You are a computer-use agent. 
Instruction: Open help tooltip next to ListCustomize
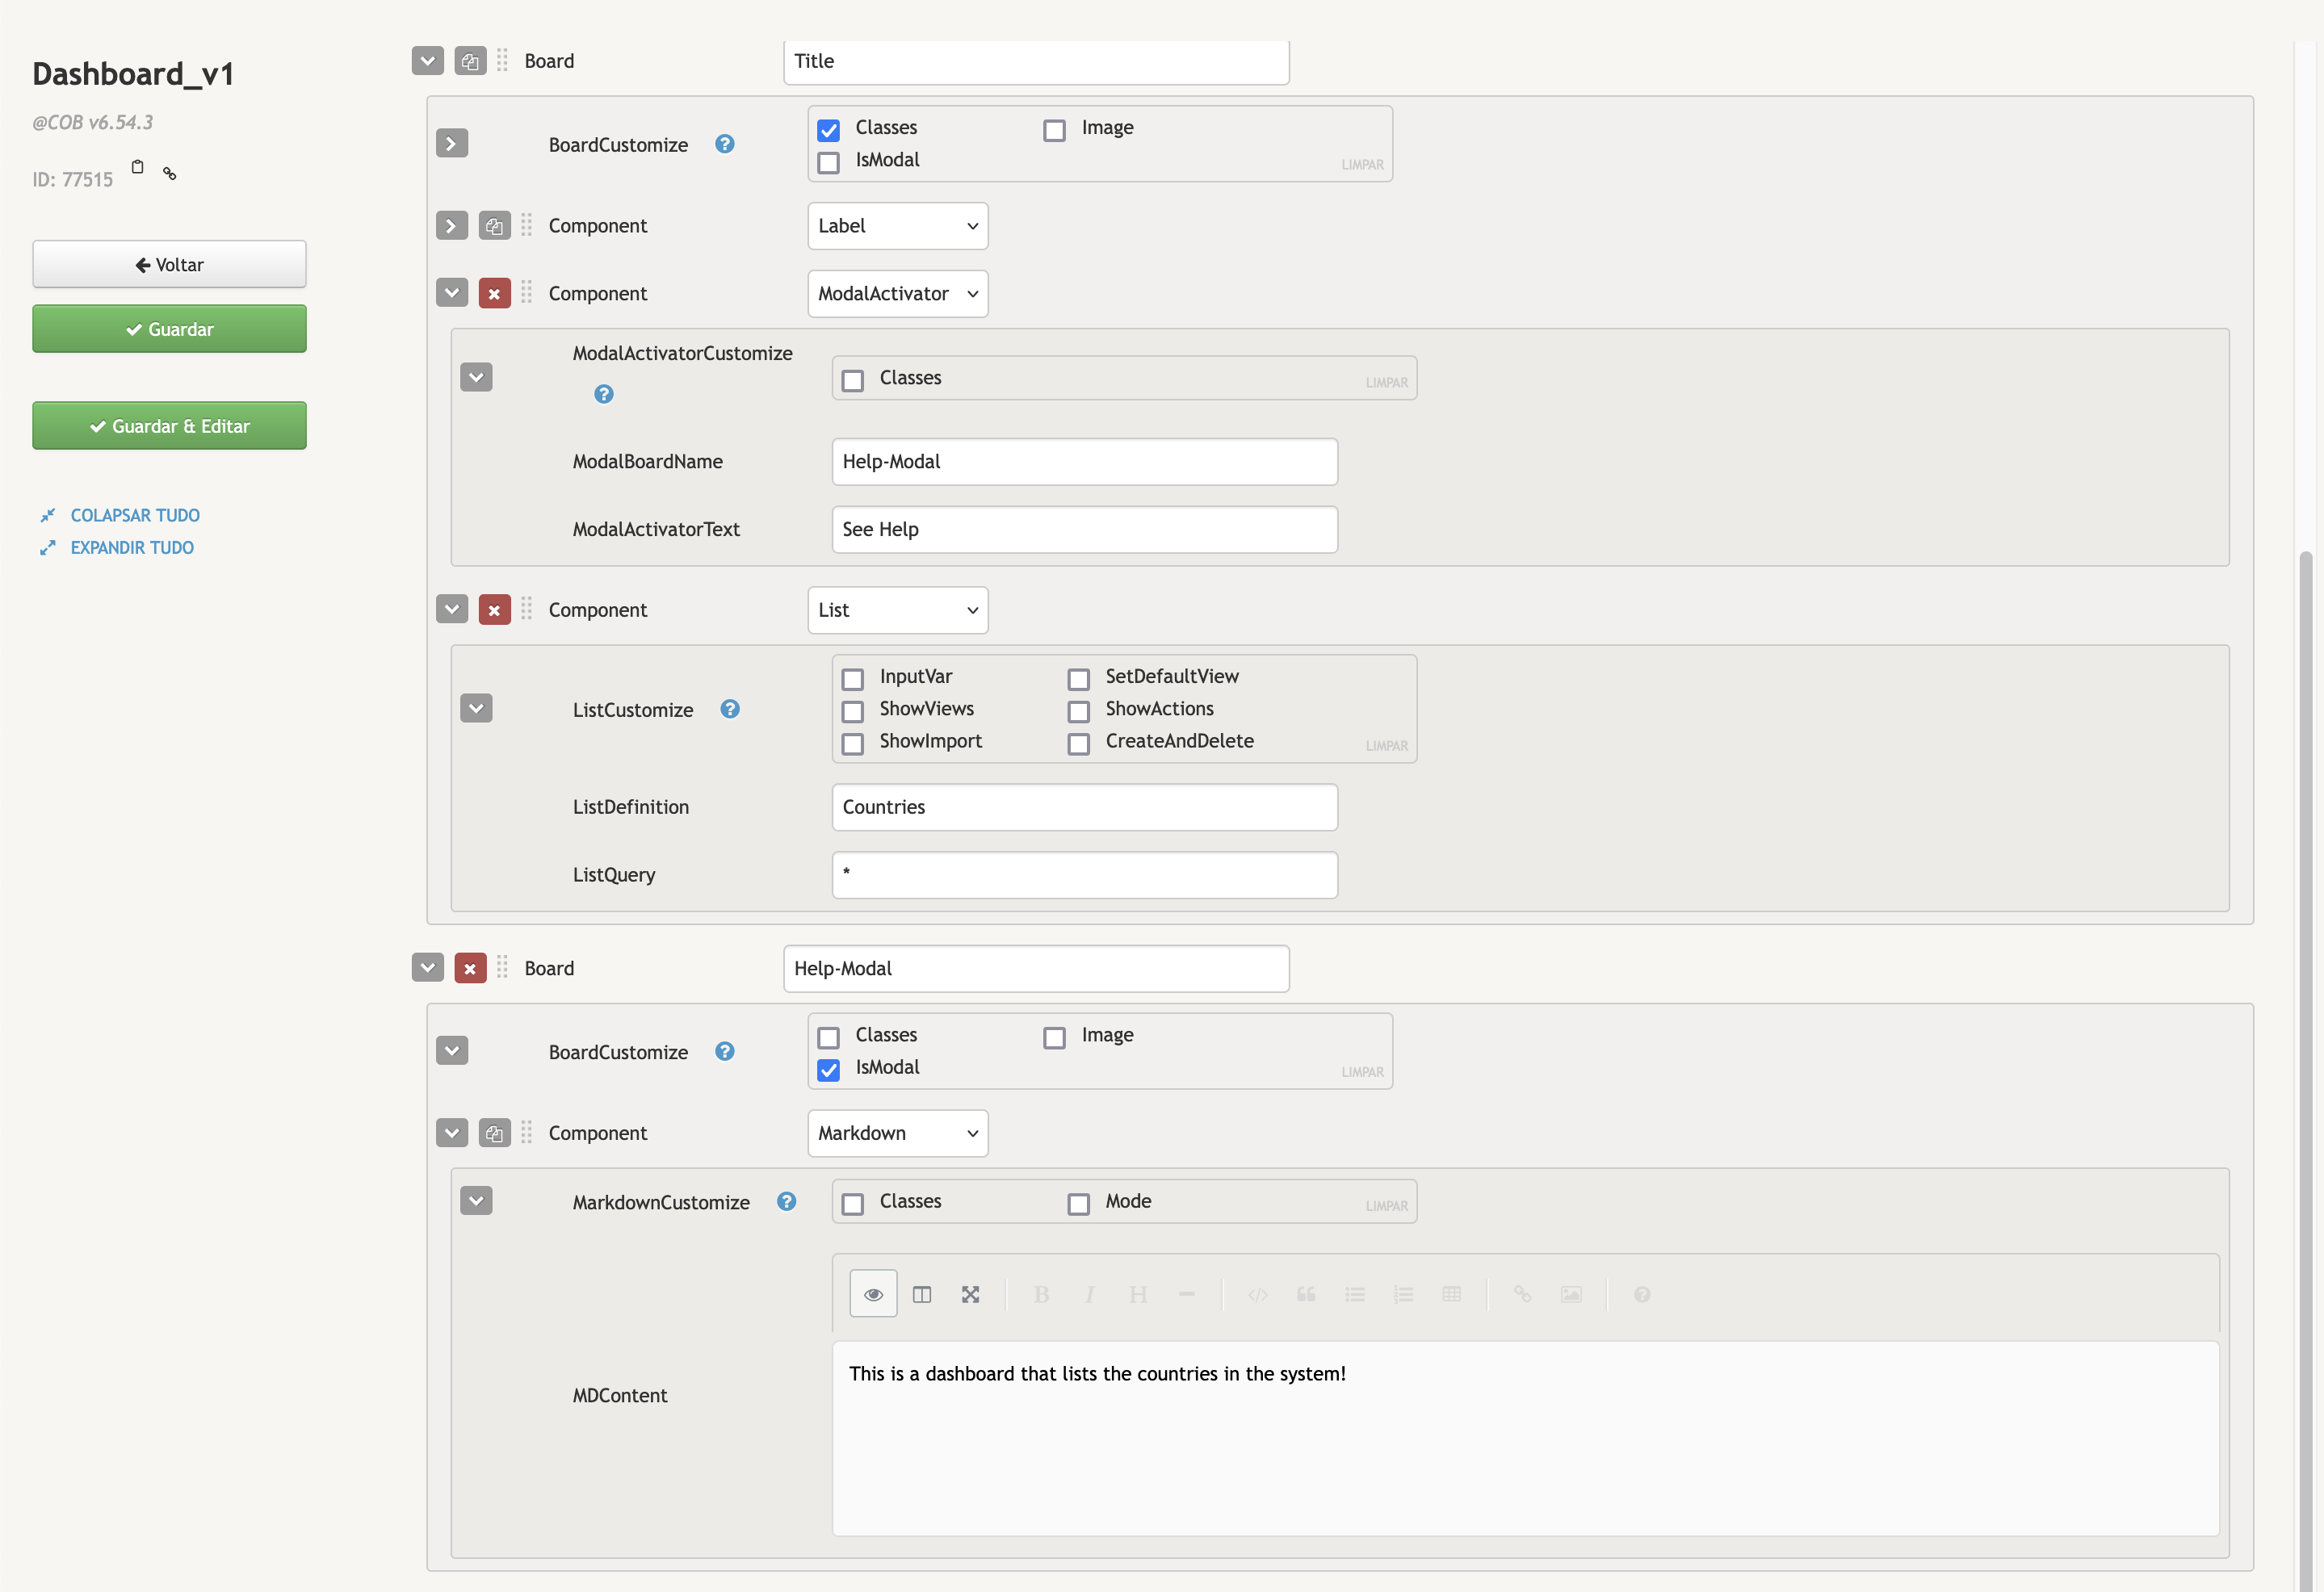(729, 709)
